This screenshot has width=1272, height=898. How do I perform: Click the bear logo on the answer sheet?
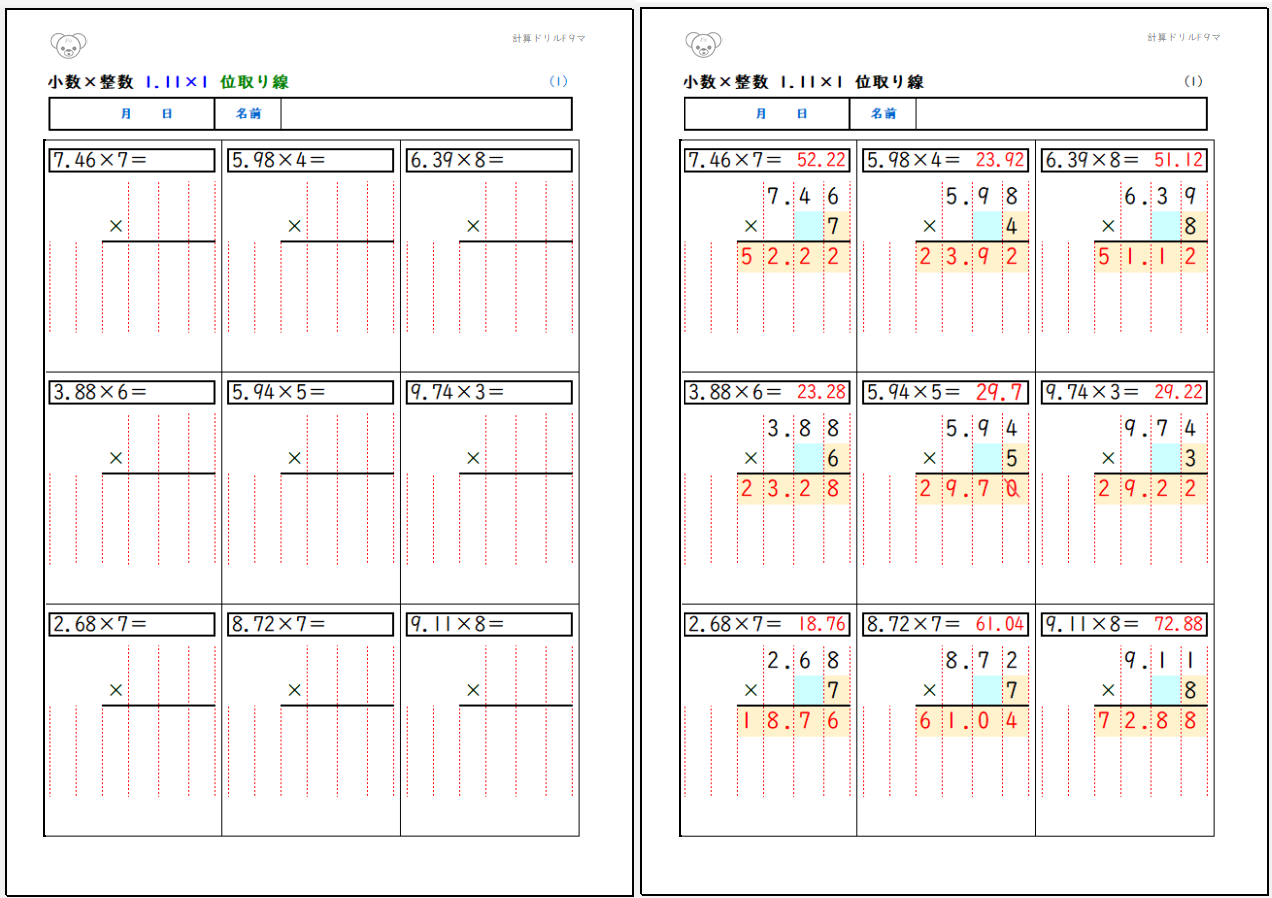coord(704,45)
